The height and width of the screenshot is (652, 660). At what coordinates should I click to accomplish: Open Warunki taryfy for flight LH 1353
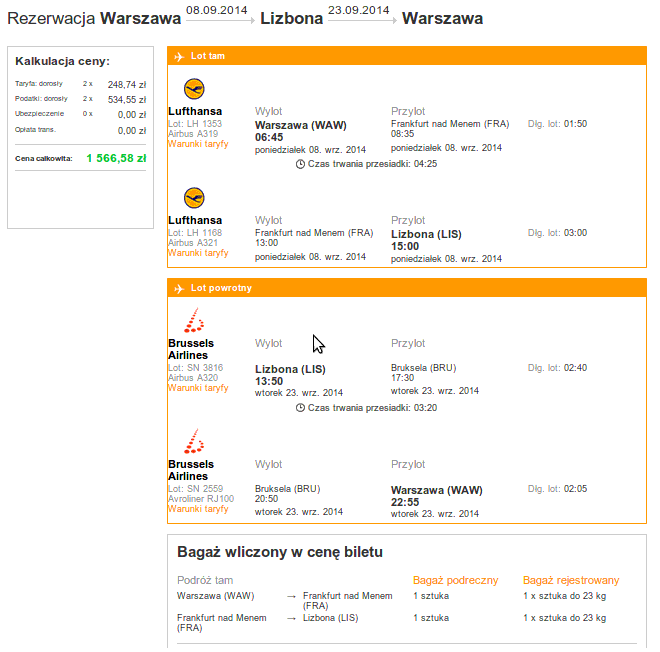[x=198, y=144]
